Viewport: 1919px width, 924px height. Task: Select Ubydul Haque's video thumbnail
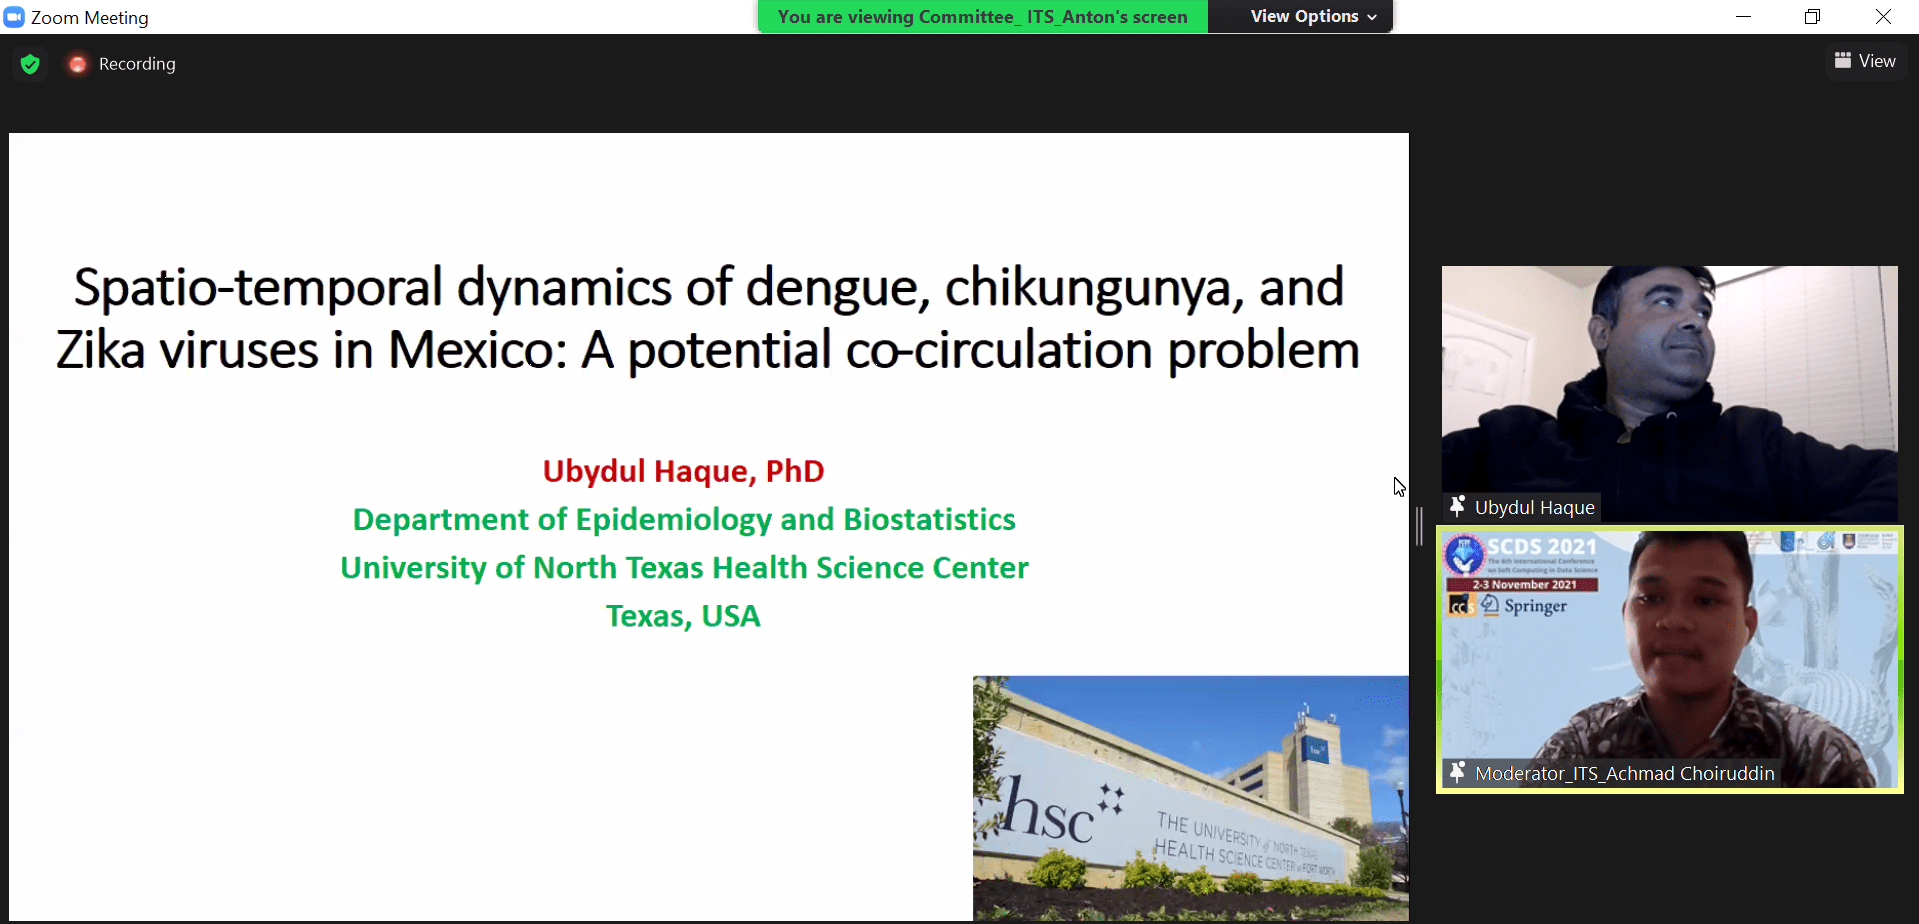tap(1668, 380)
